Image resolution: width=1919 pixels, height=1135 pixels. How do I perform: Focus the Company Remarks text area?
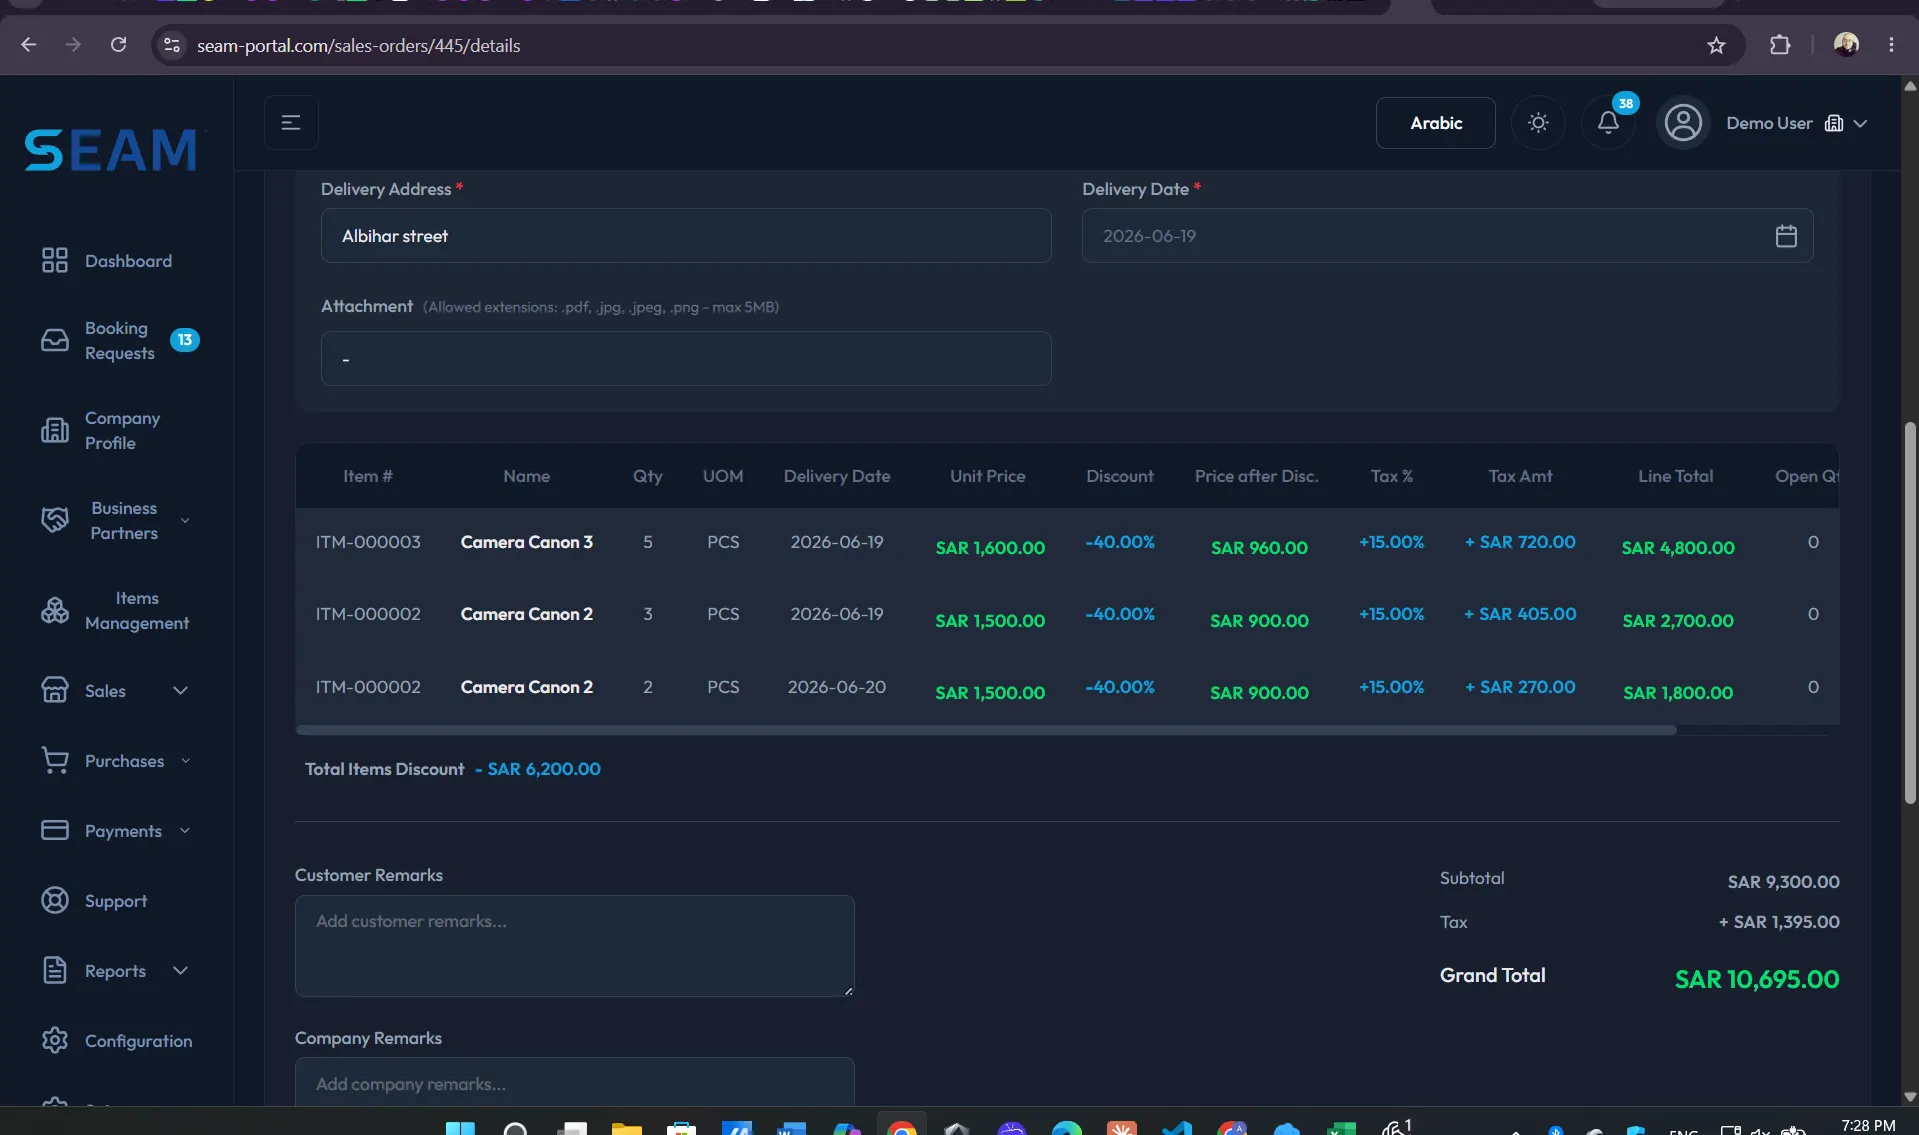tap(575, 1082)
